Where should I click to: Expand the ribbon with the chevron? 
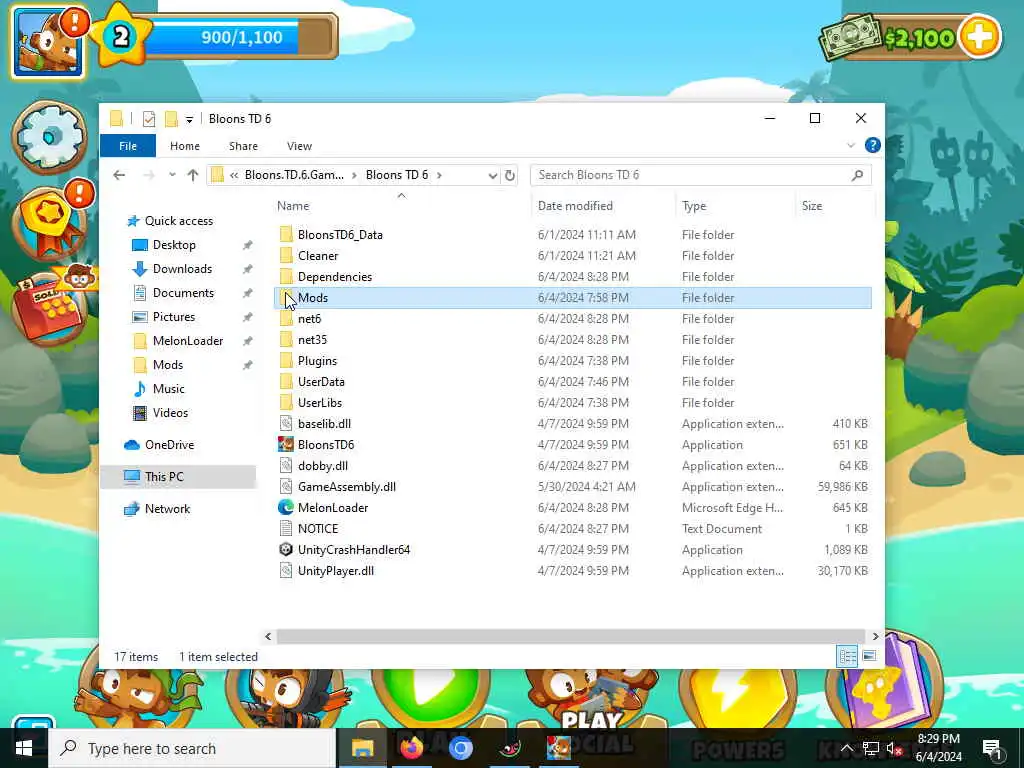850,146
